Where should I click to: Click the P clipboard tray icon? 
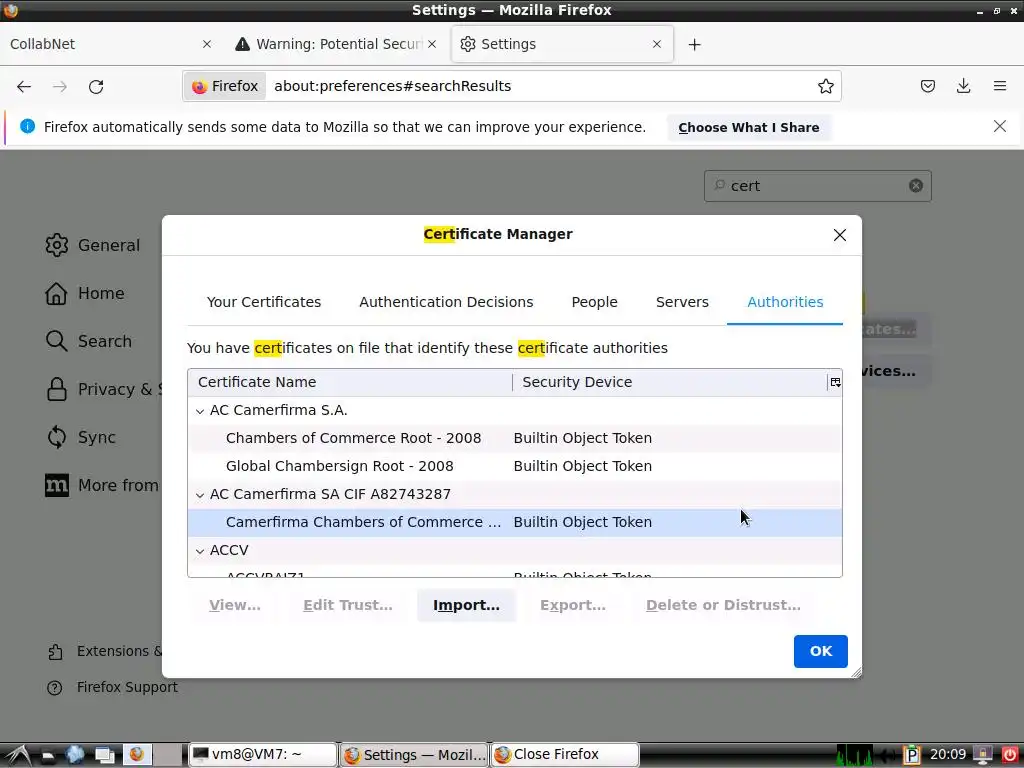point(912,755)
